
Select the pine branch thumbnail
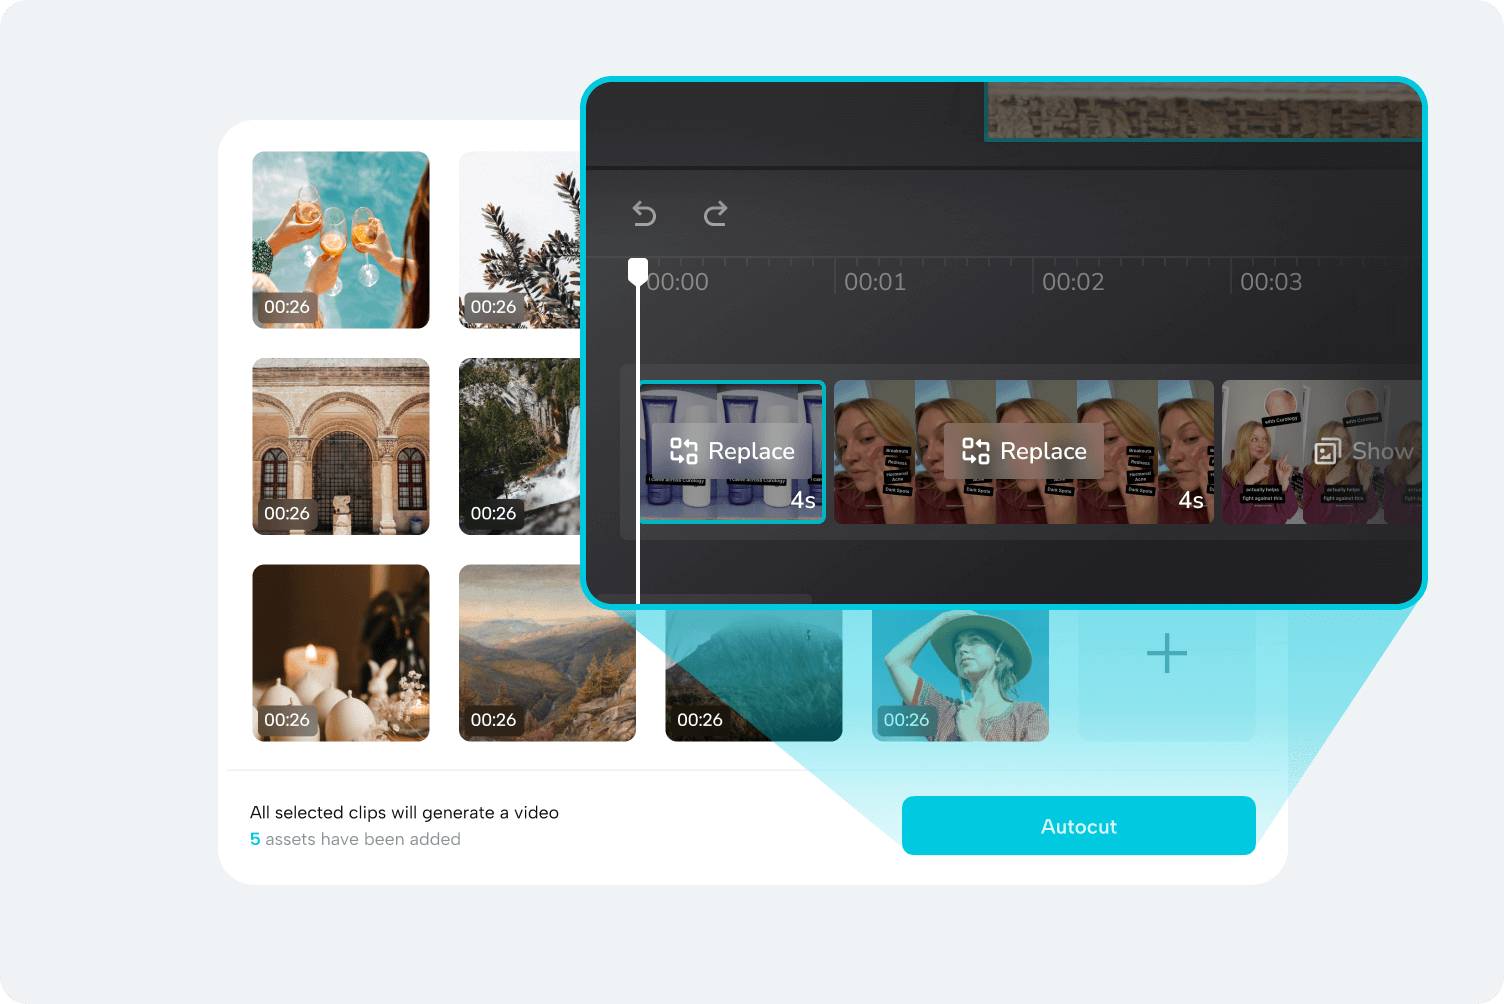click(x=519, y=240)
